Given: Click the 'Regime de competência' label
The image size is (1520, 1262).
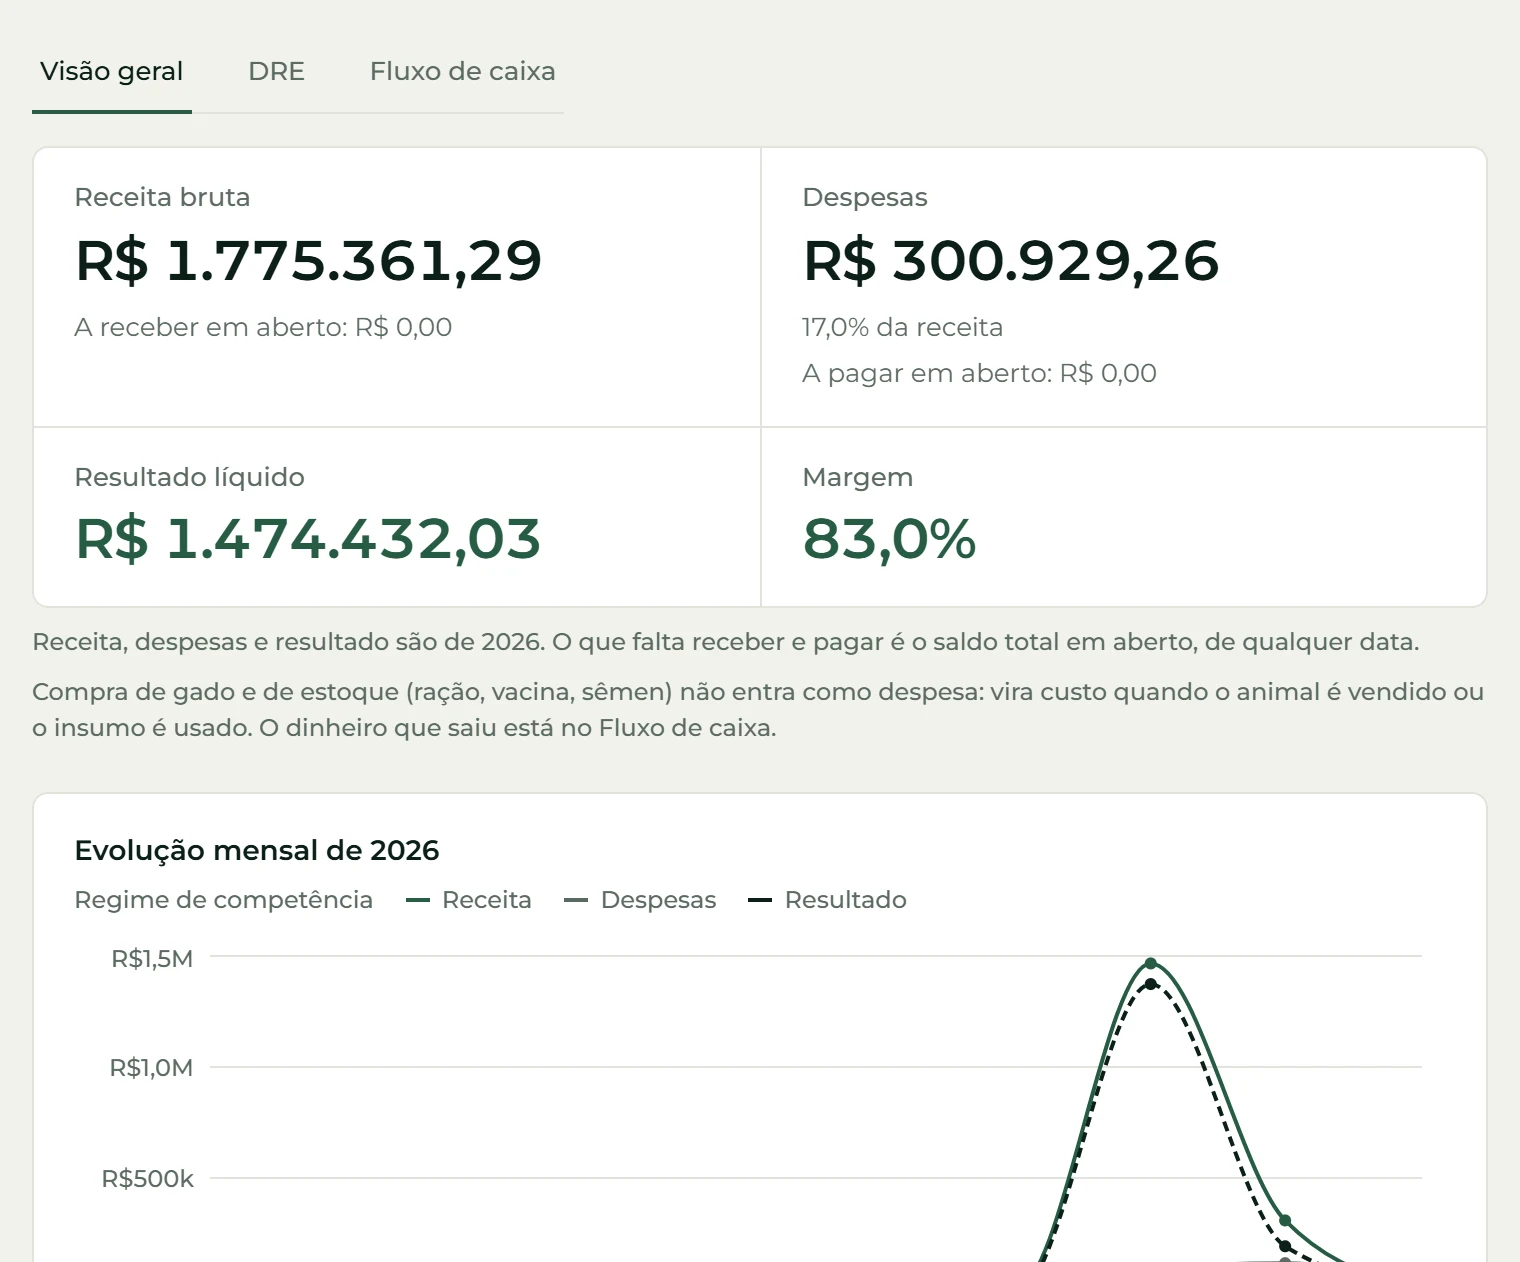Looking at the screenshot, I should pos(224,900).
